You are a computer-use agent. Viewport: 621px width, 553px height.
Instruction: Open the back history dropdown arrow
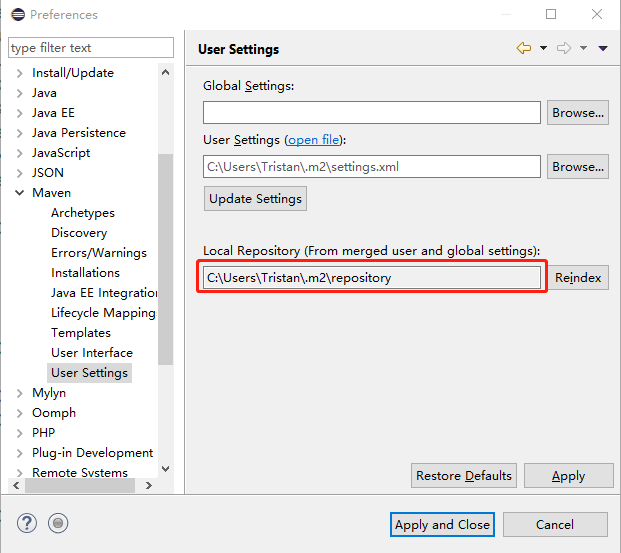(x=543, y=48)
